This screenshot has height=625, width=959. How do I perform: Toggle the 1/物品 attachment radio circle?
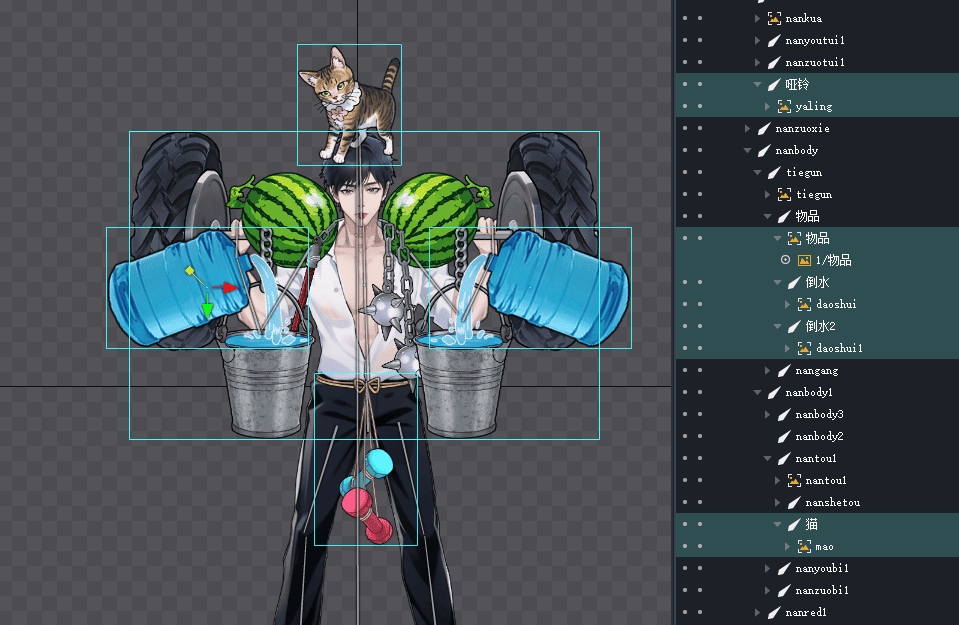[x=785, y=261]
